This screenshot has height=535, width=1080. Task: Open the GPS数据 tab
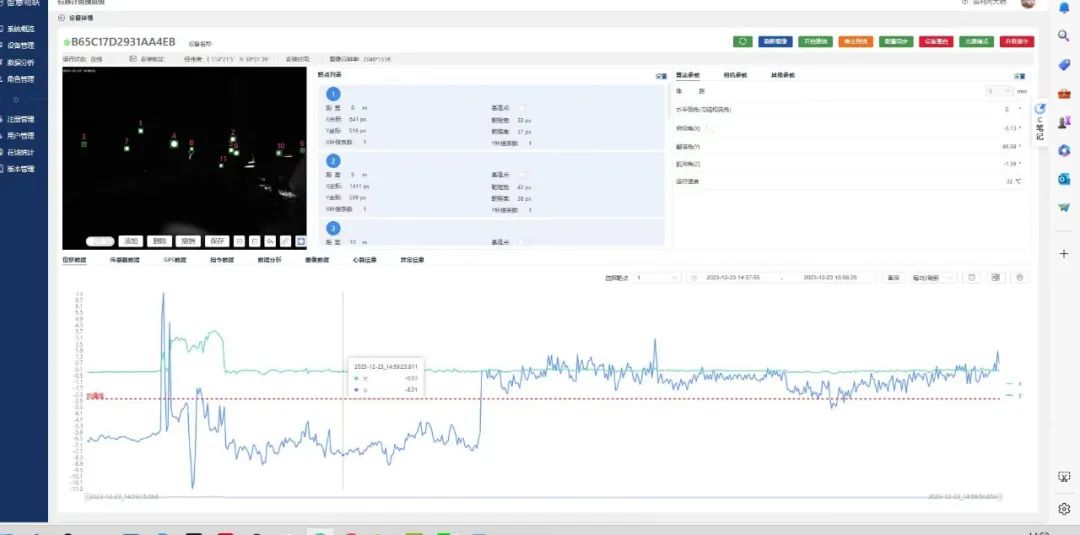coord(175,260)
